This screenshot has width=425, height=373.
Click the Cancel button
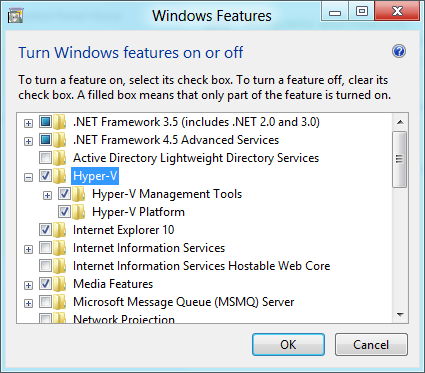coord(371,344)
